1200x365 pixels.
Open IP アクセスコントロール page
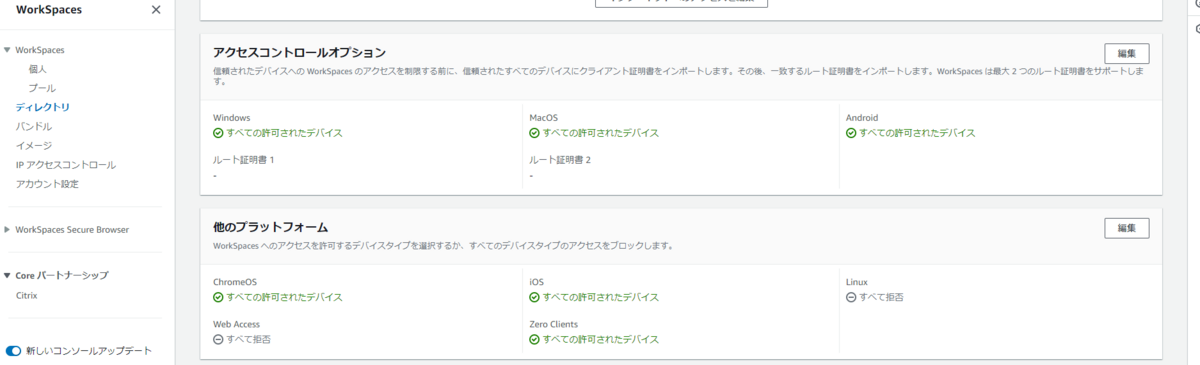pyautogui.click(x=65, y=165)
